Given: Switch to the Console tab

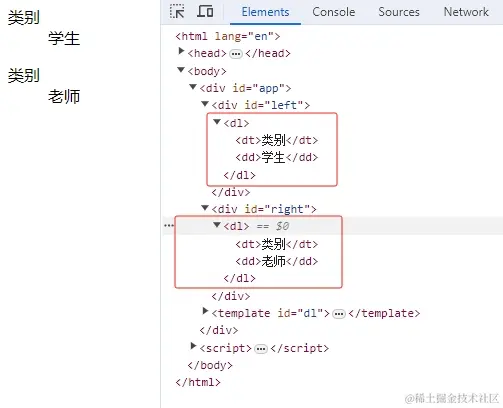Looking at the screenshot, I should point(334,12).
